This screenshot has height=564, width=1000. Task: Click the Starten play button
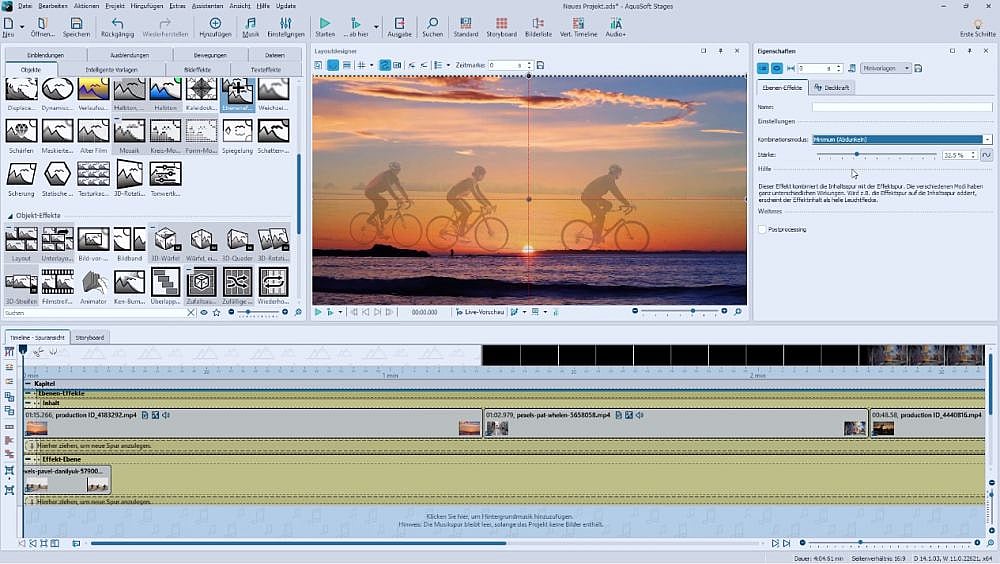pos(325,27)
